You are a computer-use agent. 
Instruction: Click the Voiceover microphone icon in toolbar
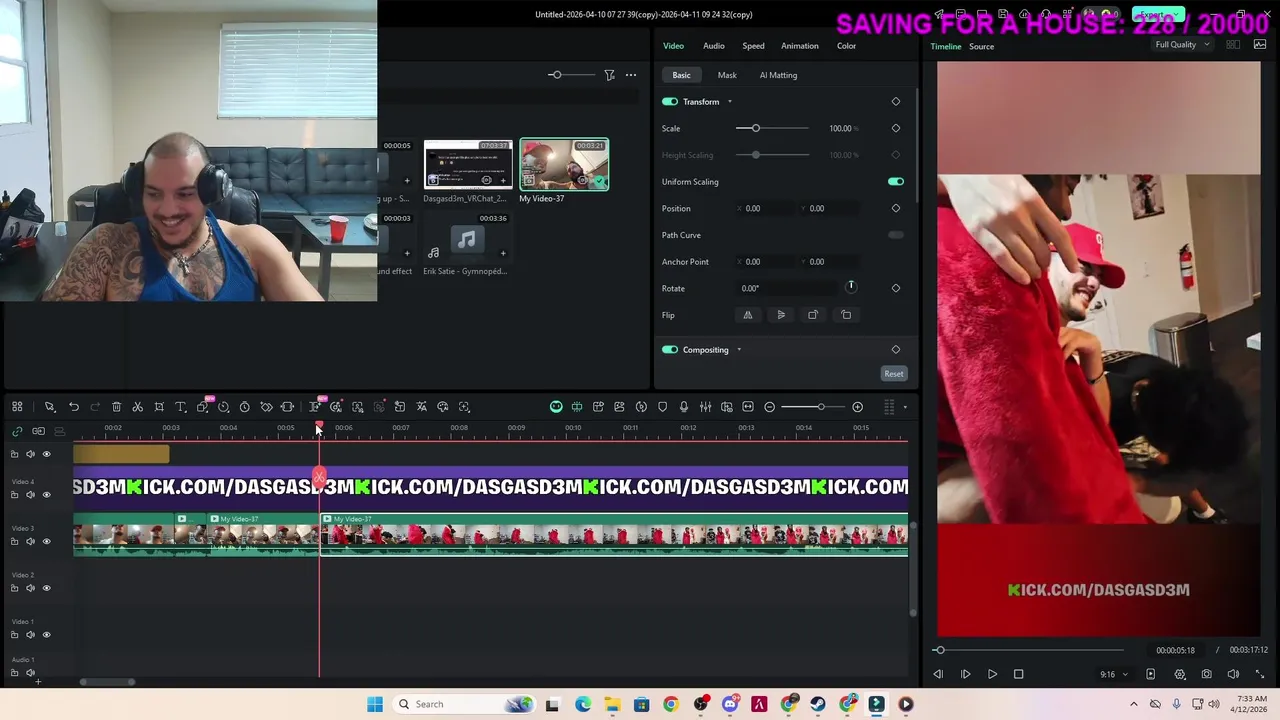click(684, 407)
